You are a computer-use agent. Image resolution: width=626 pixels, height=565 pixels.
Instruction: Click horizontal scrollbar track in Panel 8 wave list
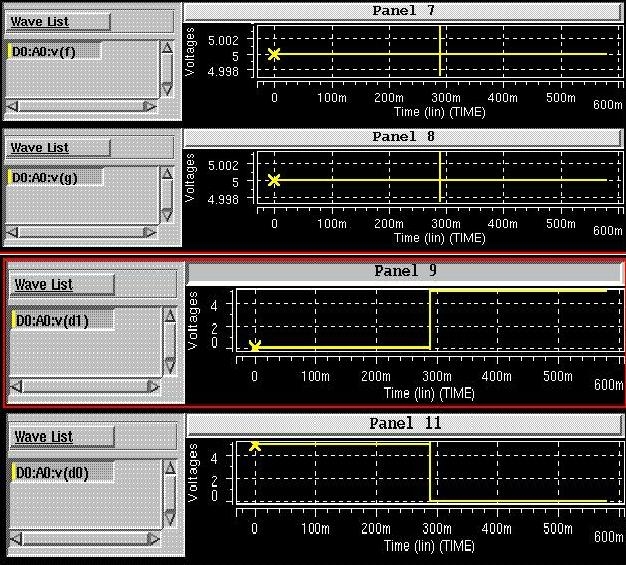[81, 232]
